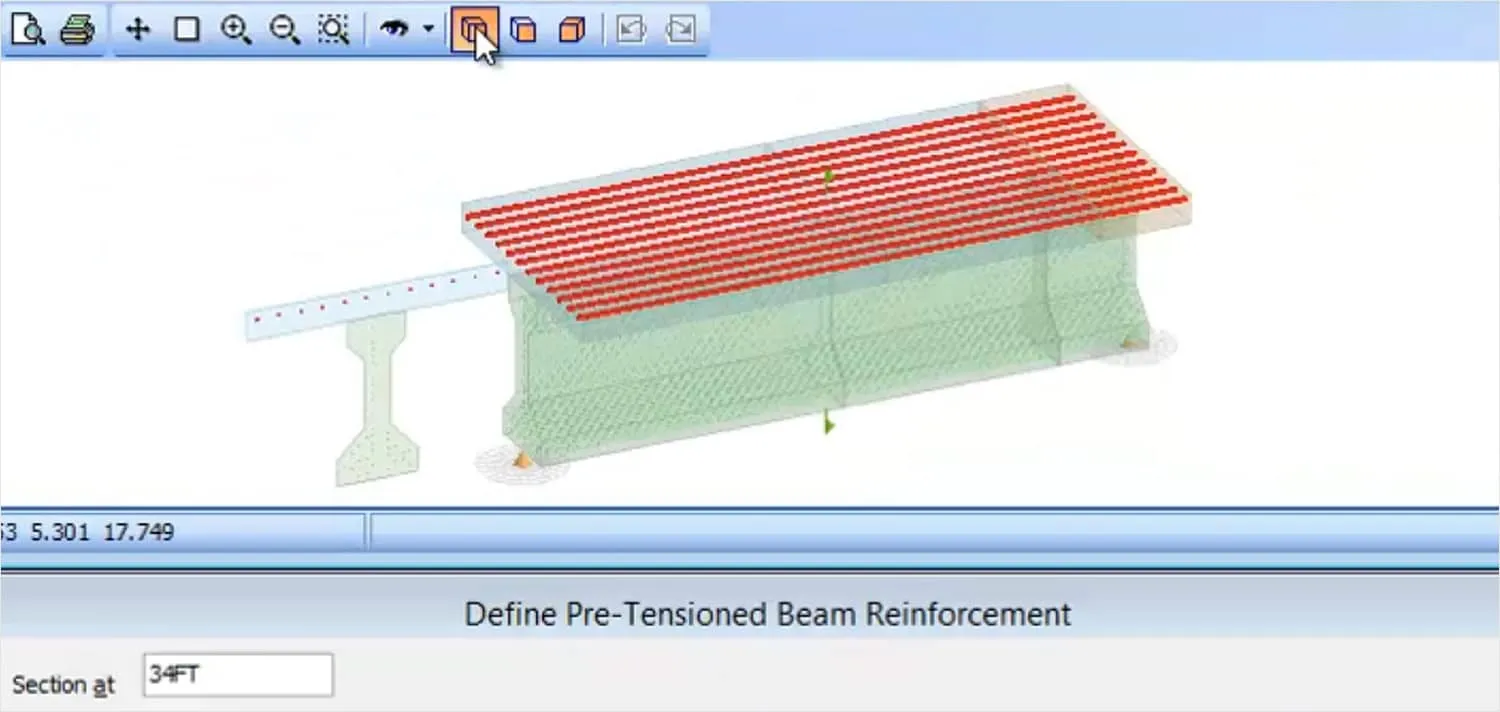Click the eye view-settings icon

(x=393, y=30)
